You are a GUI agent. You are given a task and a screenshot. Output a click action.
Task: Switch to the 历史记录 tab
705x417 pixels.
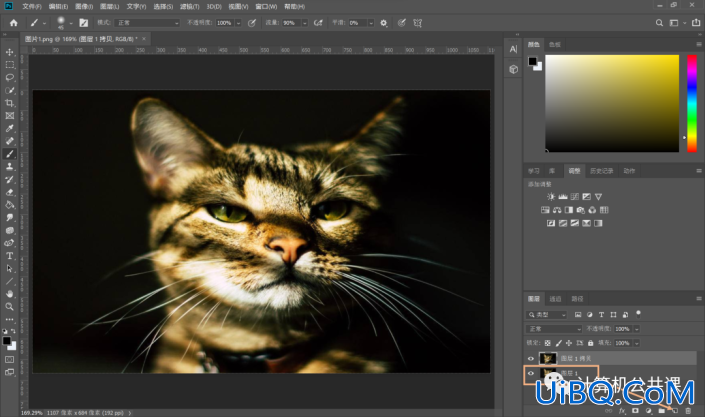coord(602,171)
